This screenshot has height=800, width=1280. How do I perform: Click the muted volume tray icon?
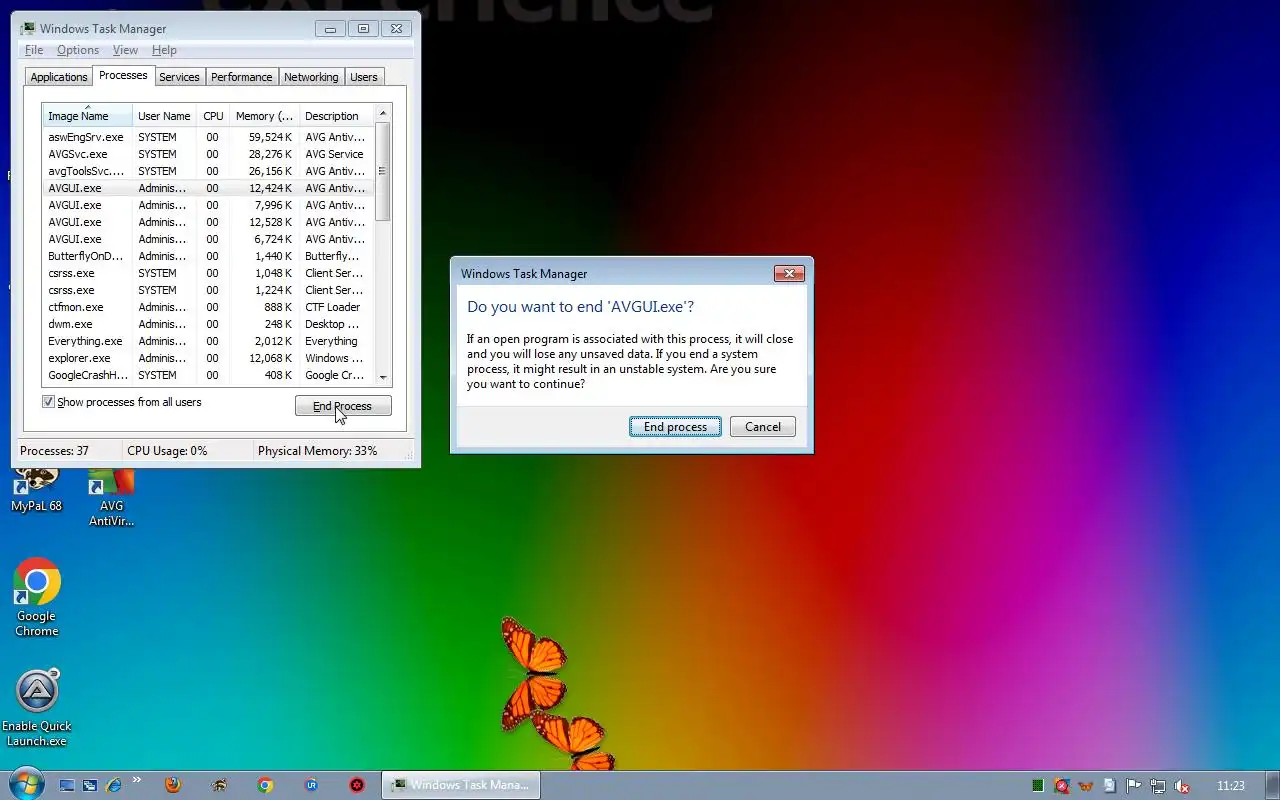pyautogui.click(x=1182, y=786)
